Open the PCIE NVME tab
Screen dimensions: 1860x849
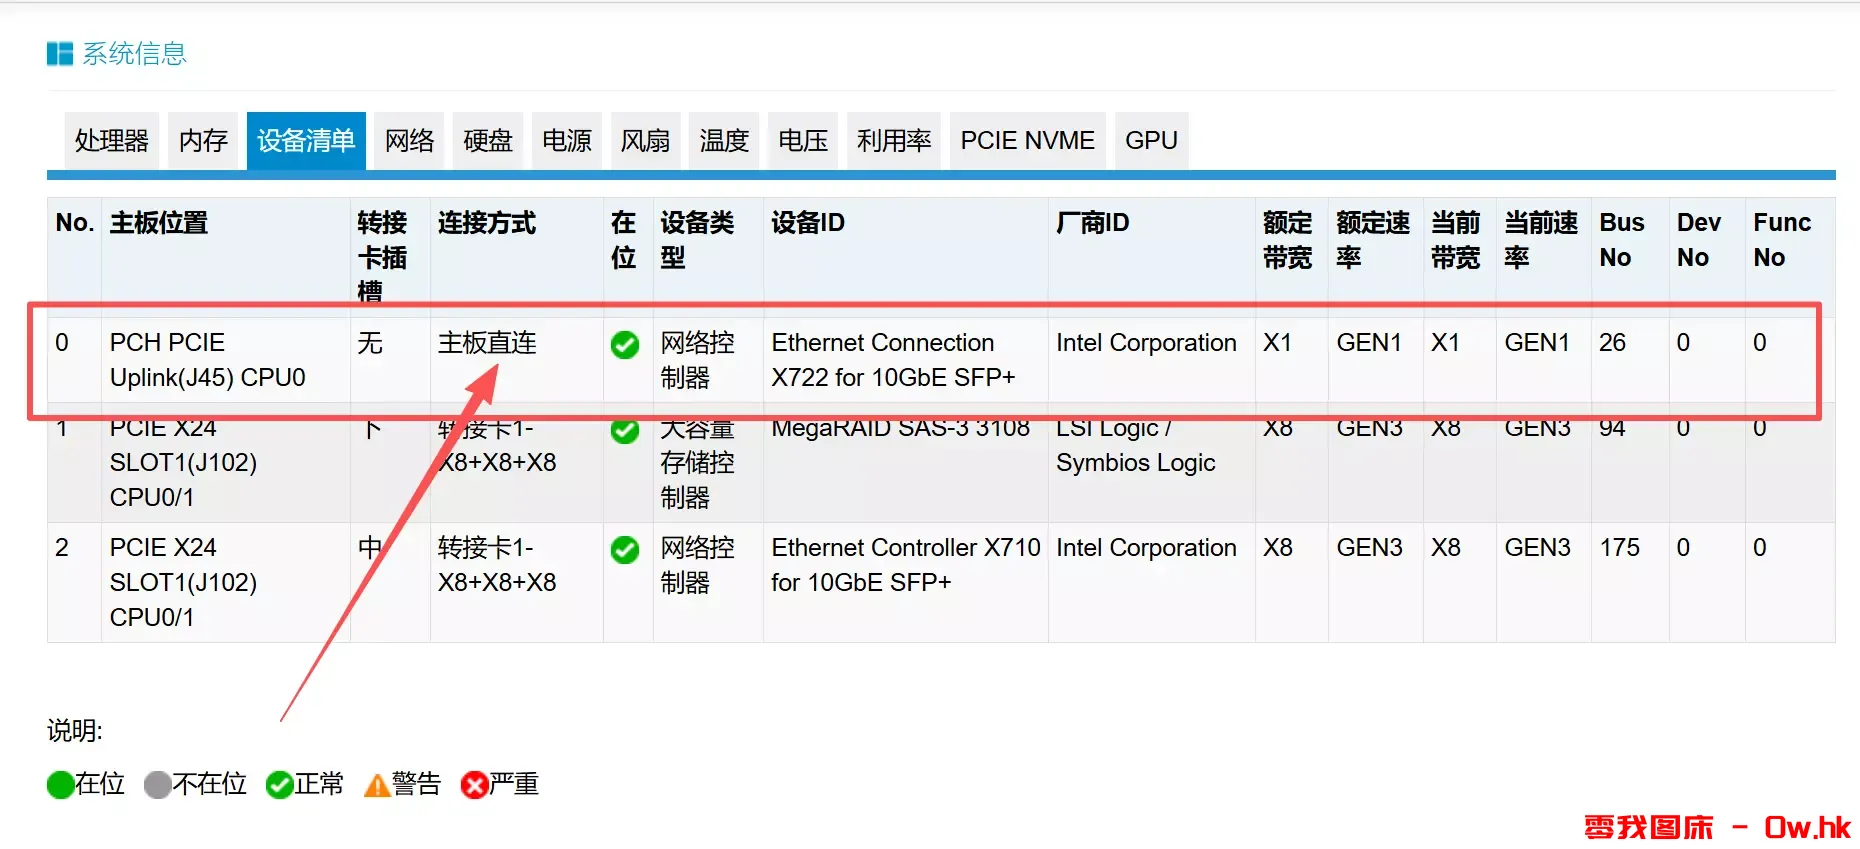(1027, 141)
